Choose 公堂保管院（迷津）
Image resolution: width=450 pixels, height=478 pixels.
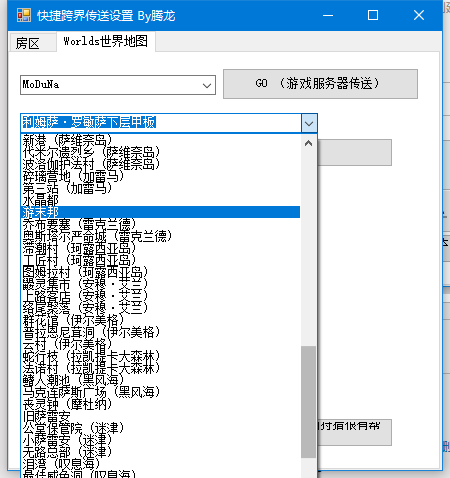160,428
